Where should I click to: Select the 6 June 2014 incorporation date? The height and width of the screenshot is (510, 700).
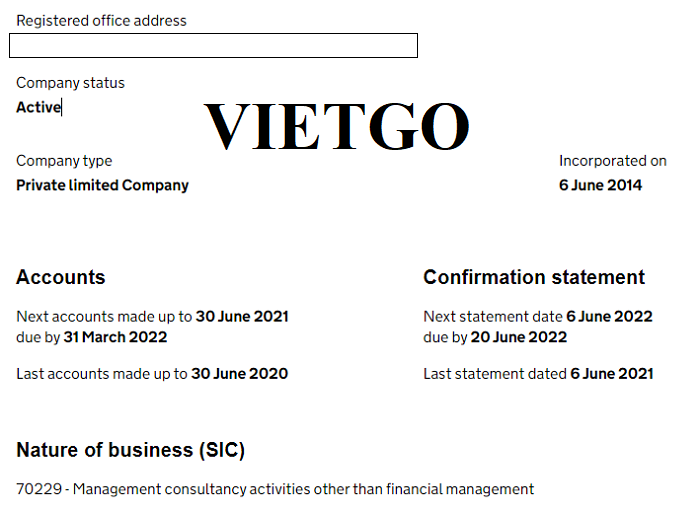[x=600, y=185]
